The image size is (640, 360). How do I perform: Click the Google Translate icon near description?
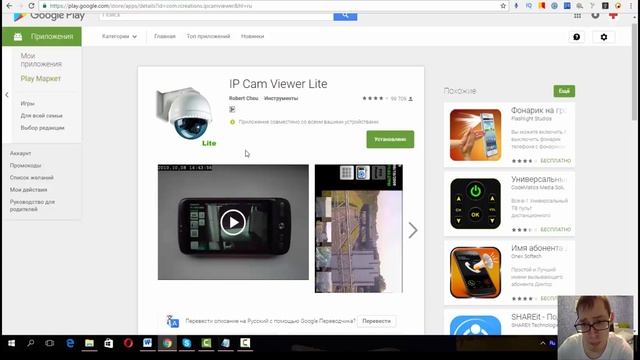(x=173, y=321)
